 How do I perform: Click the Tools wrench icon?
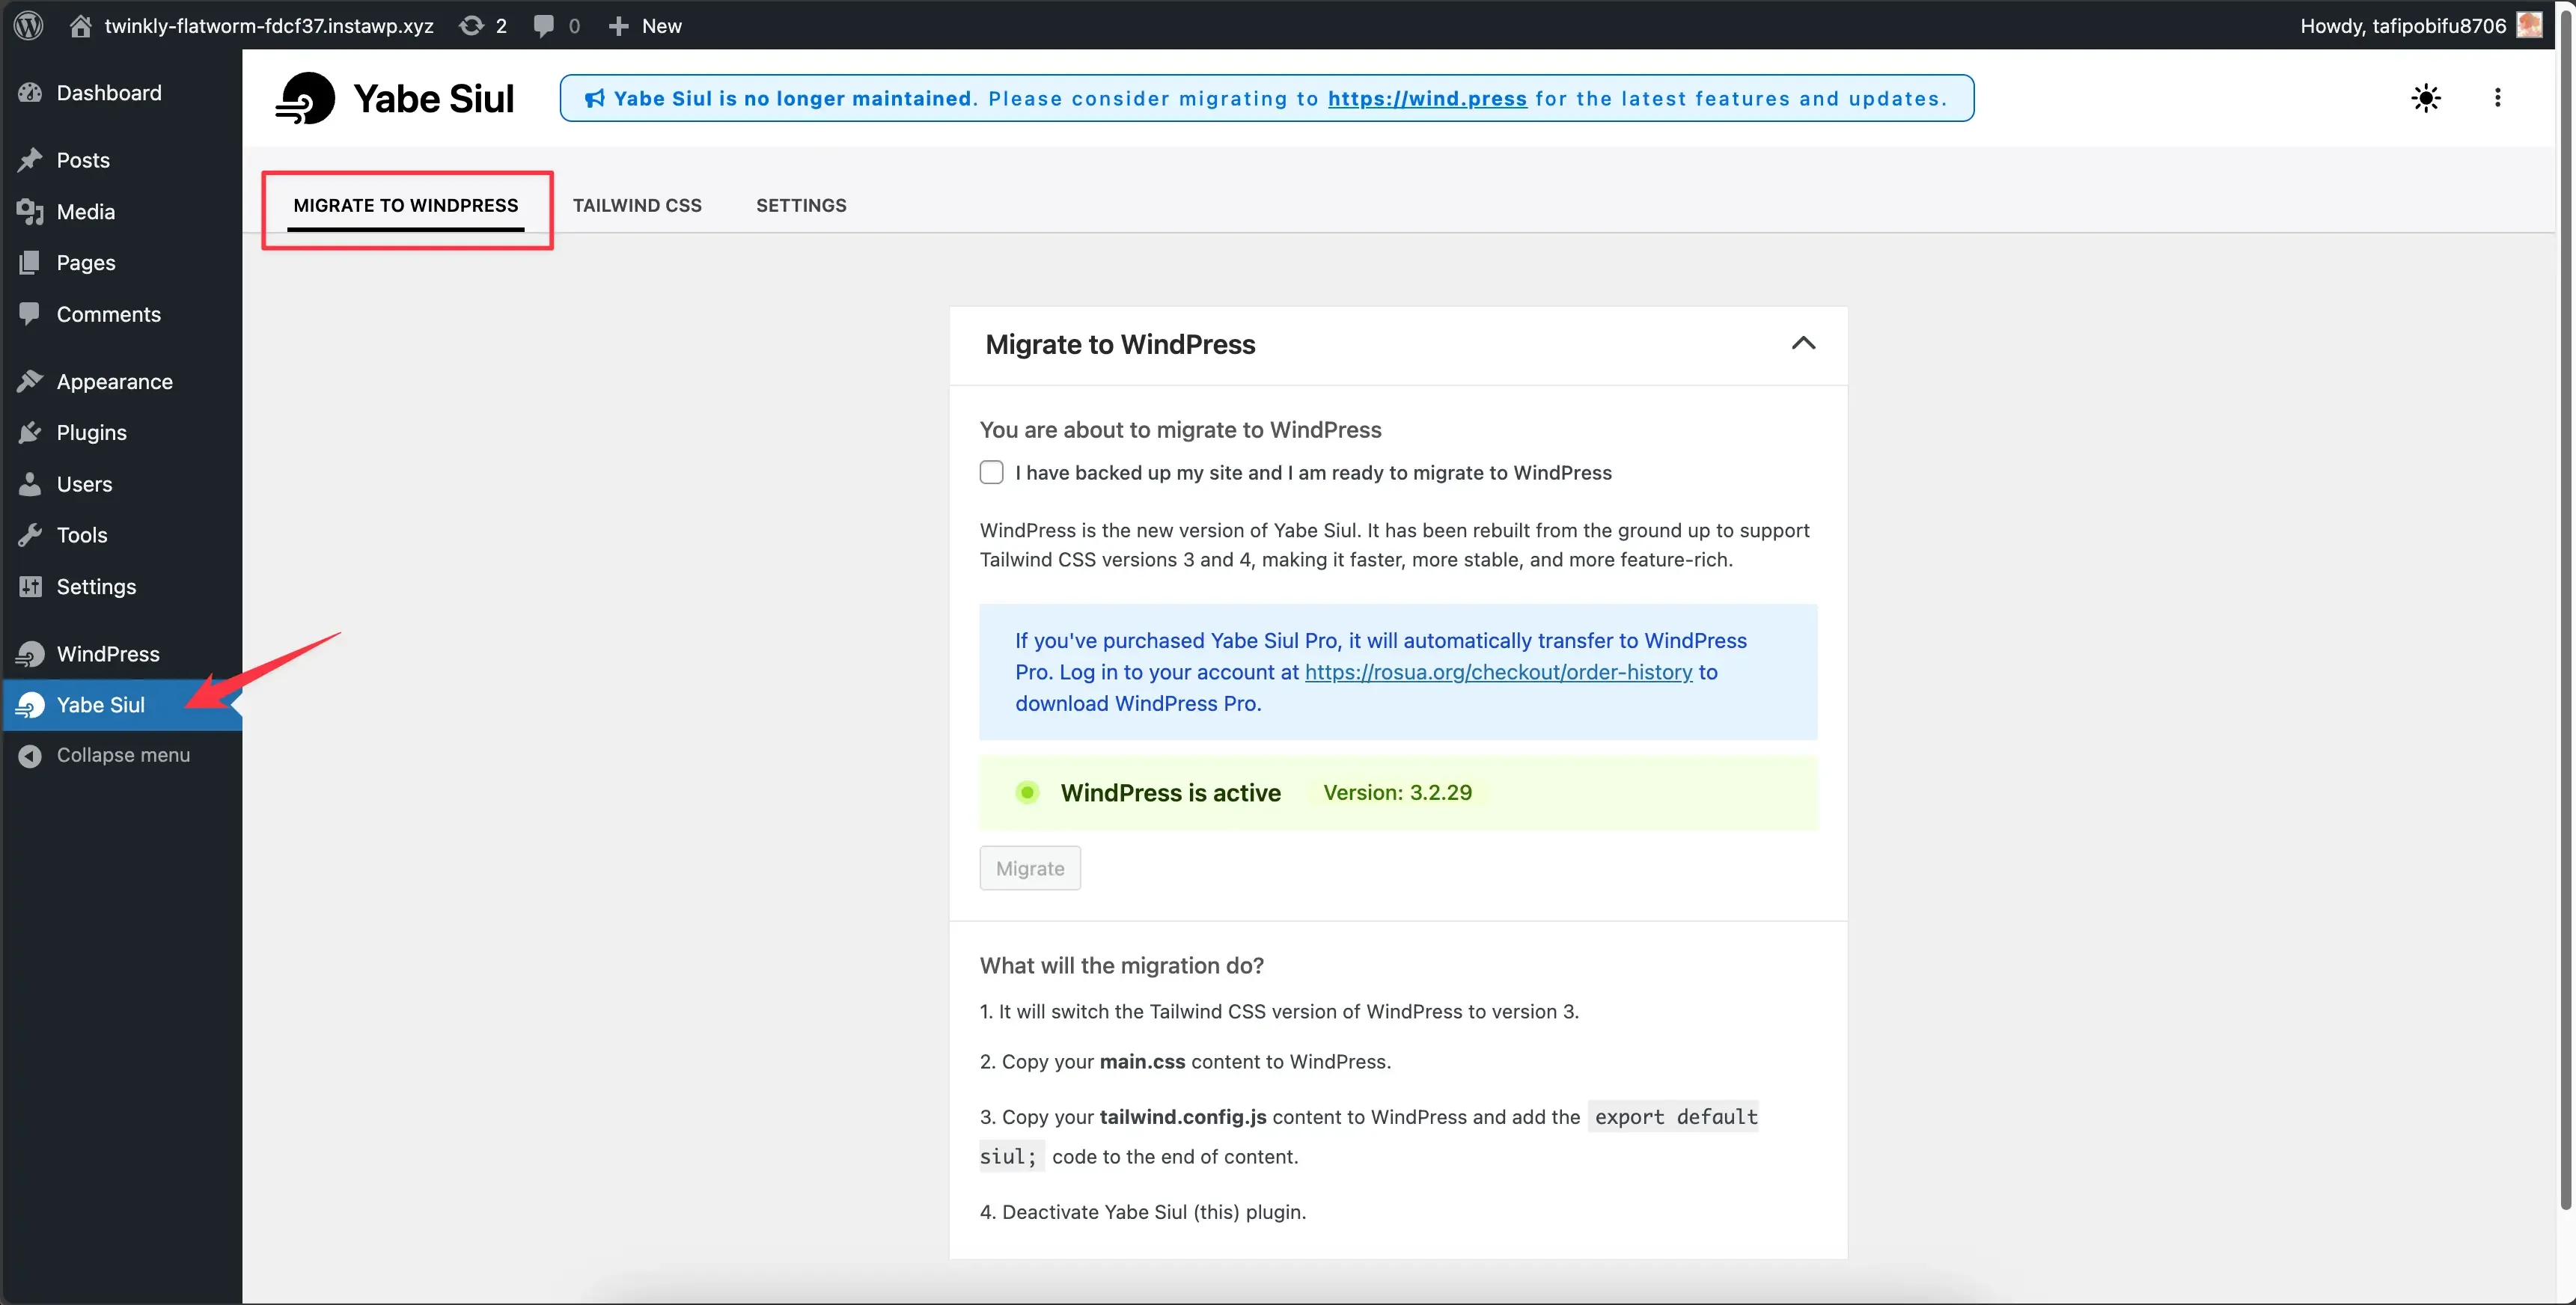point(31,535)
